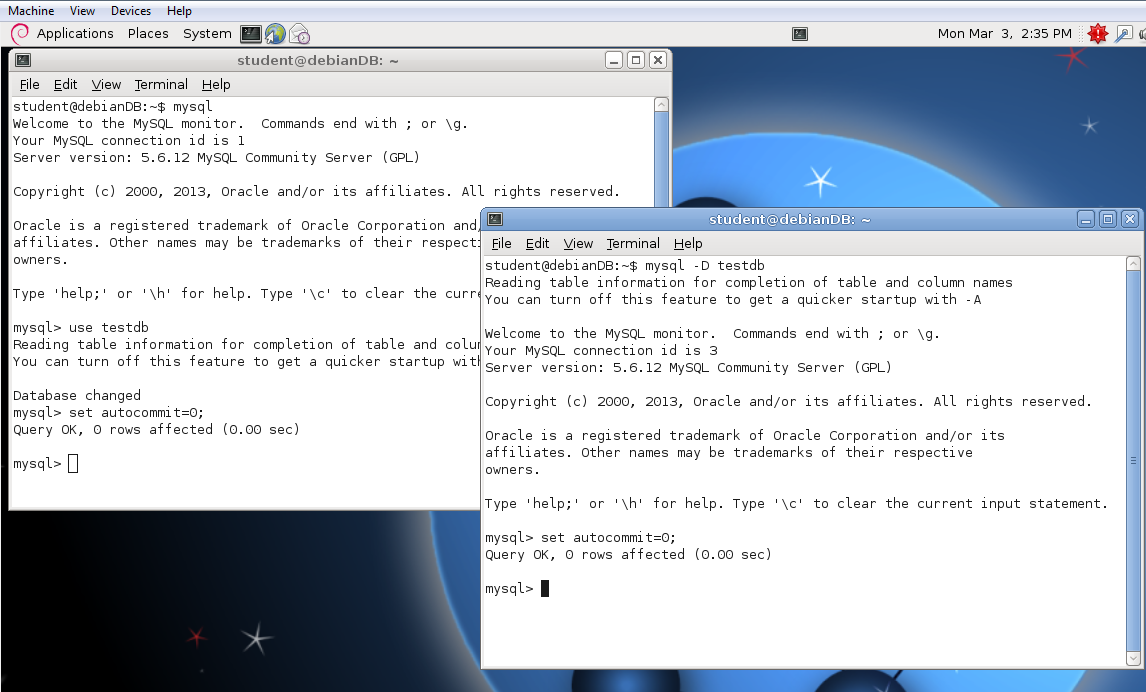Click the red update notification icon

coord(1097,34)
